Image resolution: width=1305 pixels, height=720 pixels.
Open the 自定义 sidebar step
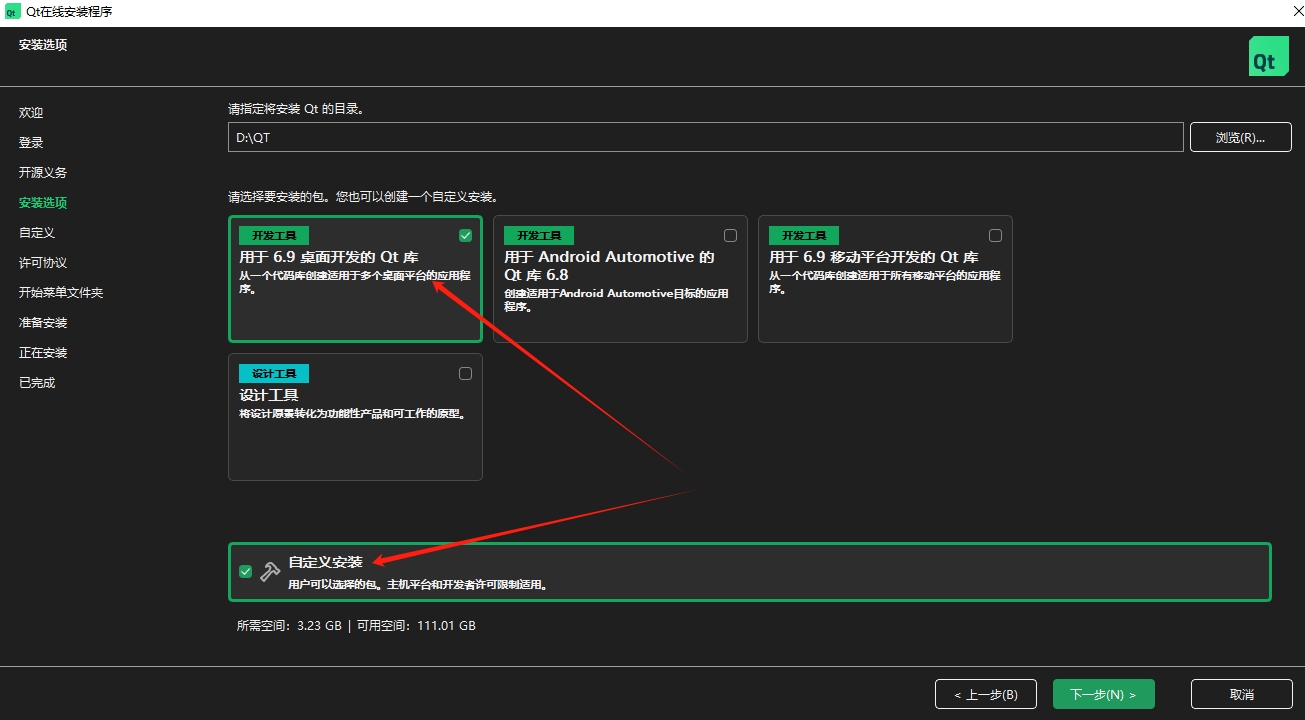click(37, 232)
